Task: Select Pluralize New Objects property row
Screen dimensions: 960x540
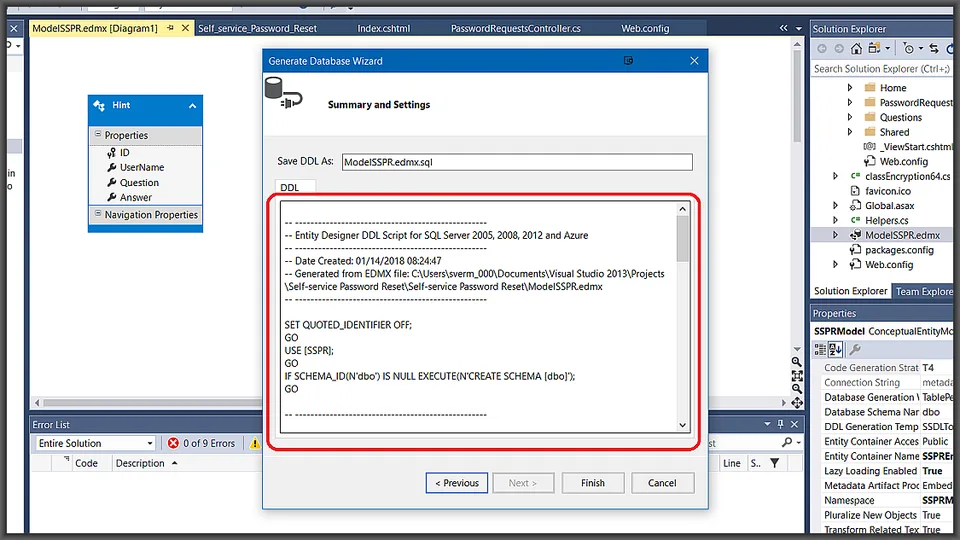Action: [x=887, y=515]
